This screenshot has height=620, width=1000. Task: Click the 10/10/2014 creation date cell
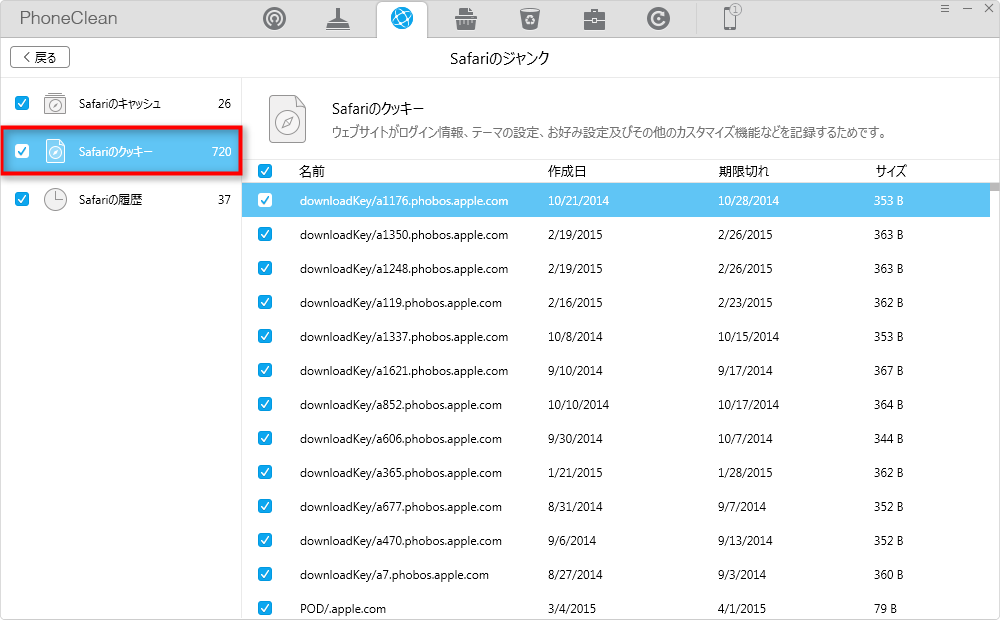(578, 404)
